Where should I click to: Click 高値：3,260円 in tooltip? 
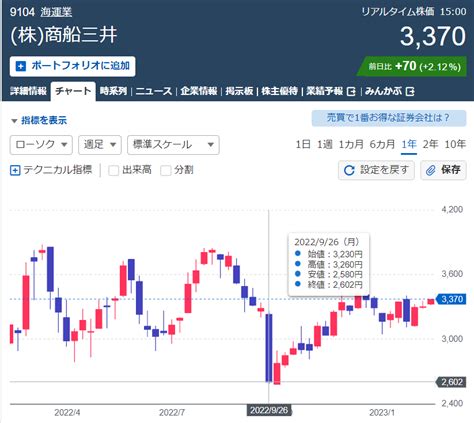(335, 265)
